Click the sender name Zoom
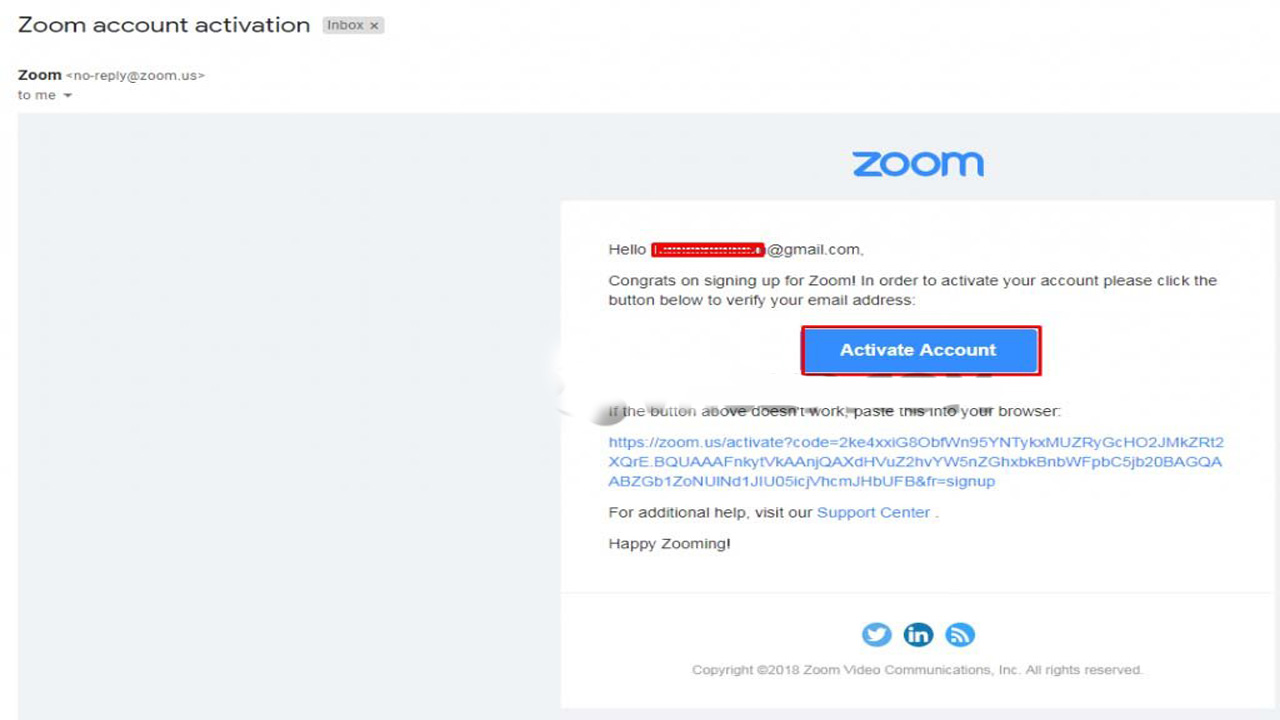 [39, 75]
